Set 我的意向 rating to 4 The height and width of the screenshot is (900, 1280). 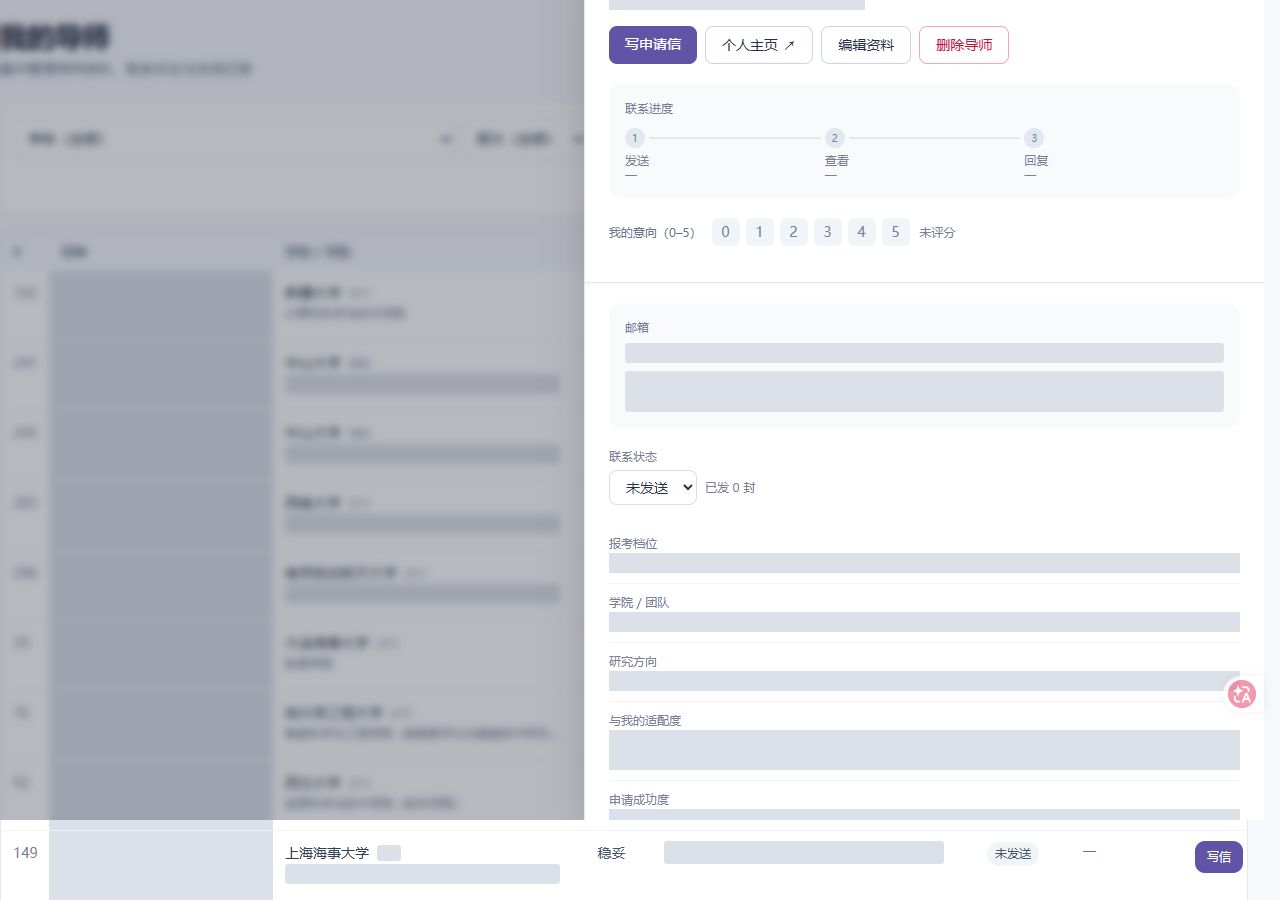click(862, 232)
